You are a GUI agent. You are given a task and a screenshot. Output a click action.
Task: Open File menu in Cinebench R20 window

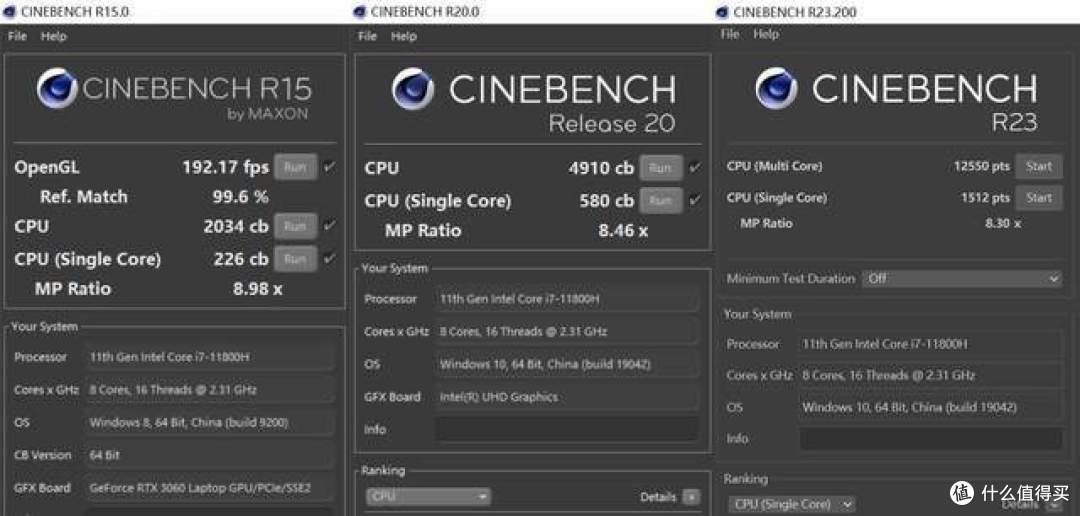tap(367, 36)
